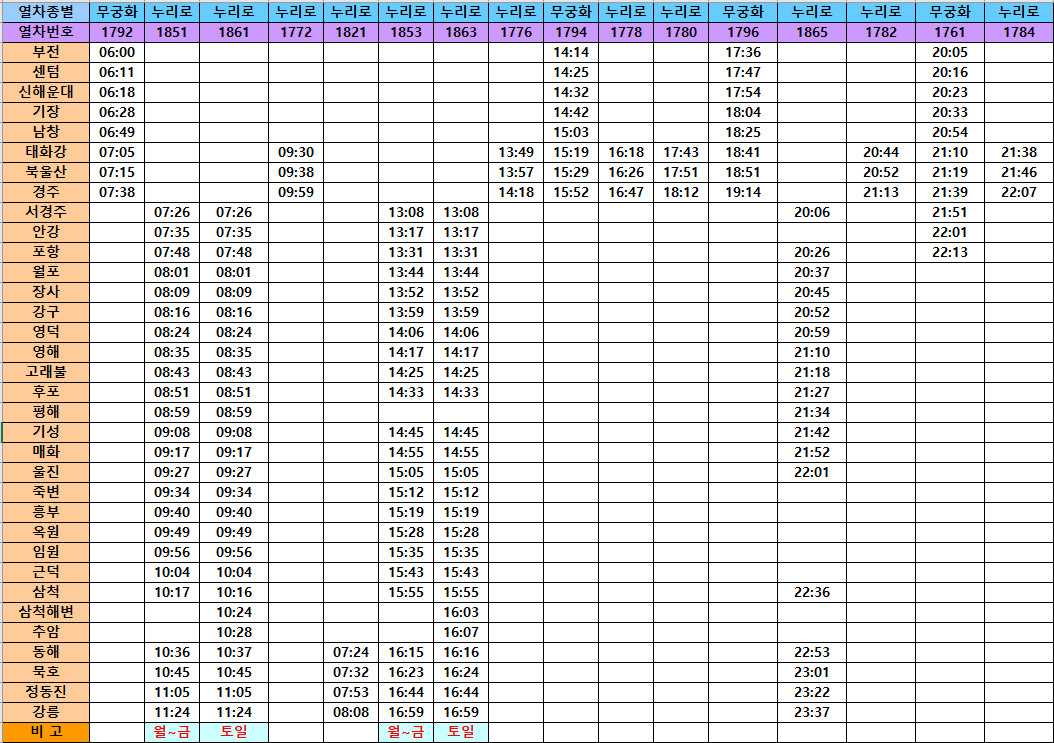Click the 13:49 time for train 1776
This screenshot has height=743, width=1054.
(x=516, y=152)
